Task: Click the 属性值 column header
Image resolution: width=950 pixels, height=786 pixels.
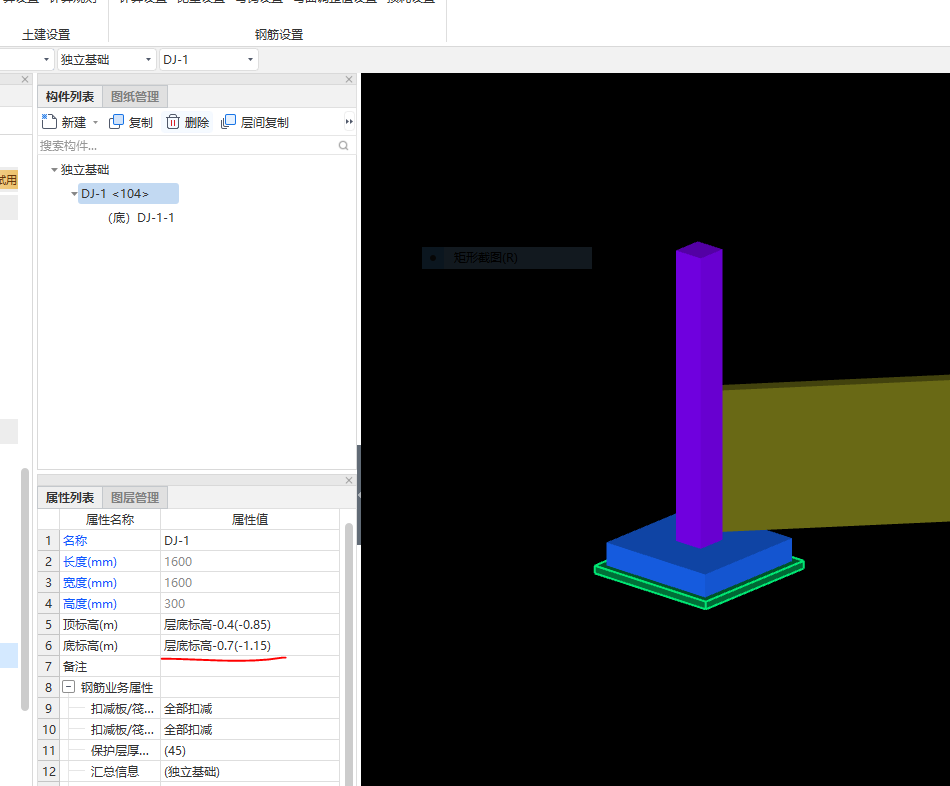Action: 250,519
